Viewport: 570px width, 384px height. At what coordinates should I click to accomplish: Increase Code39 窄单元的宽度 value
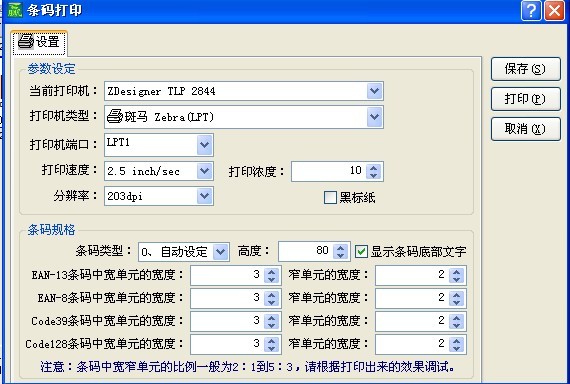point(457,317)
